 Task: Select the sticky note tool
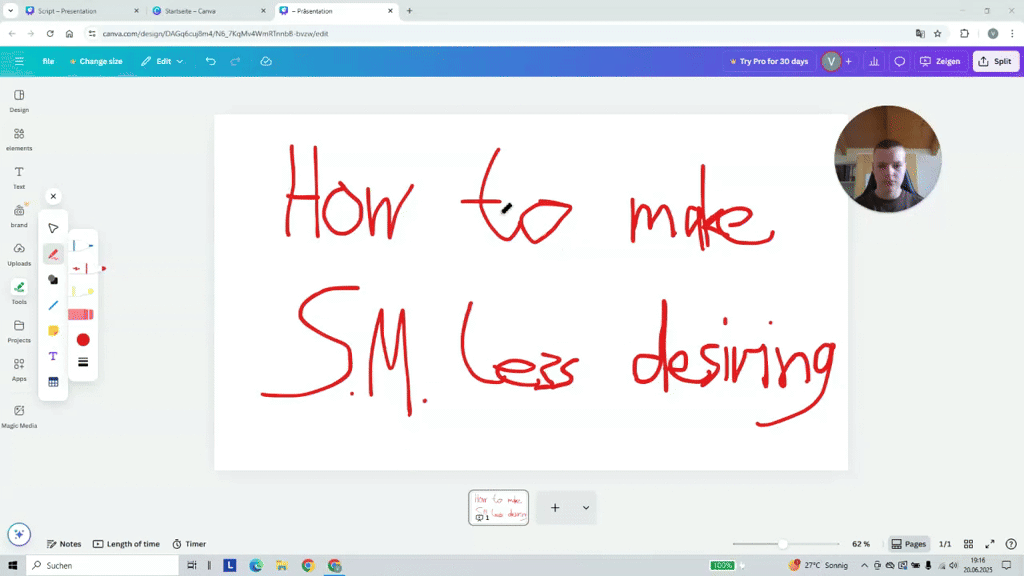[x=53, y=330]
